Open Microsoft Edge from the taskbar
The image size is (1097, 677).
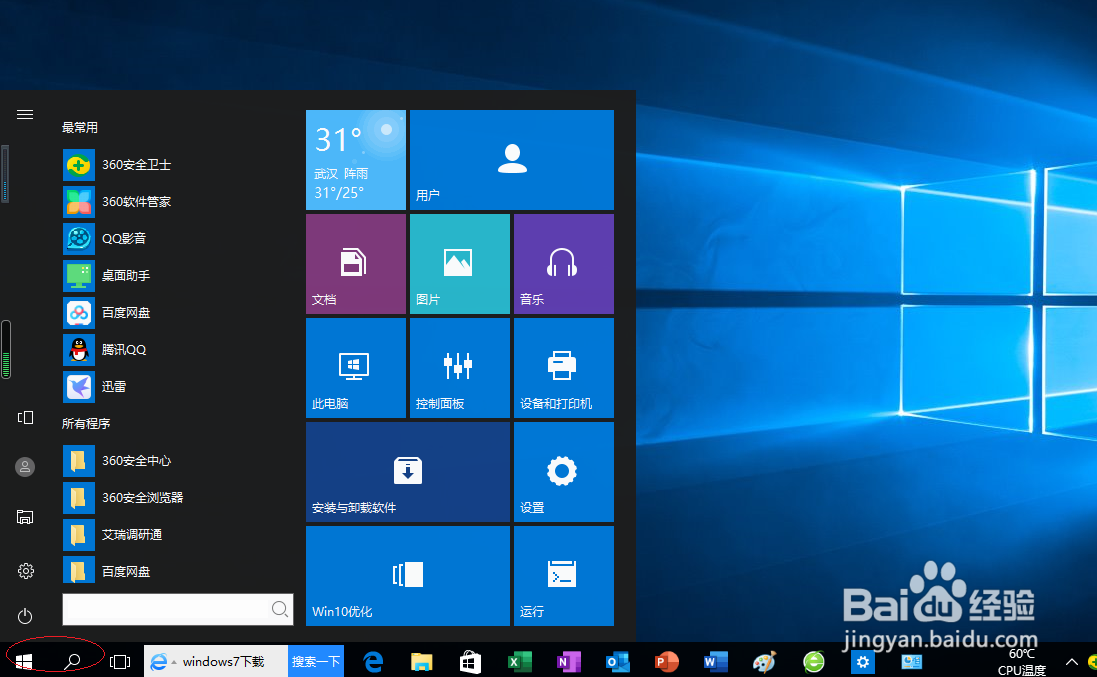point(372,661)
